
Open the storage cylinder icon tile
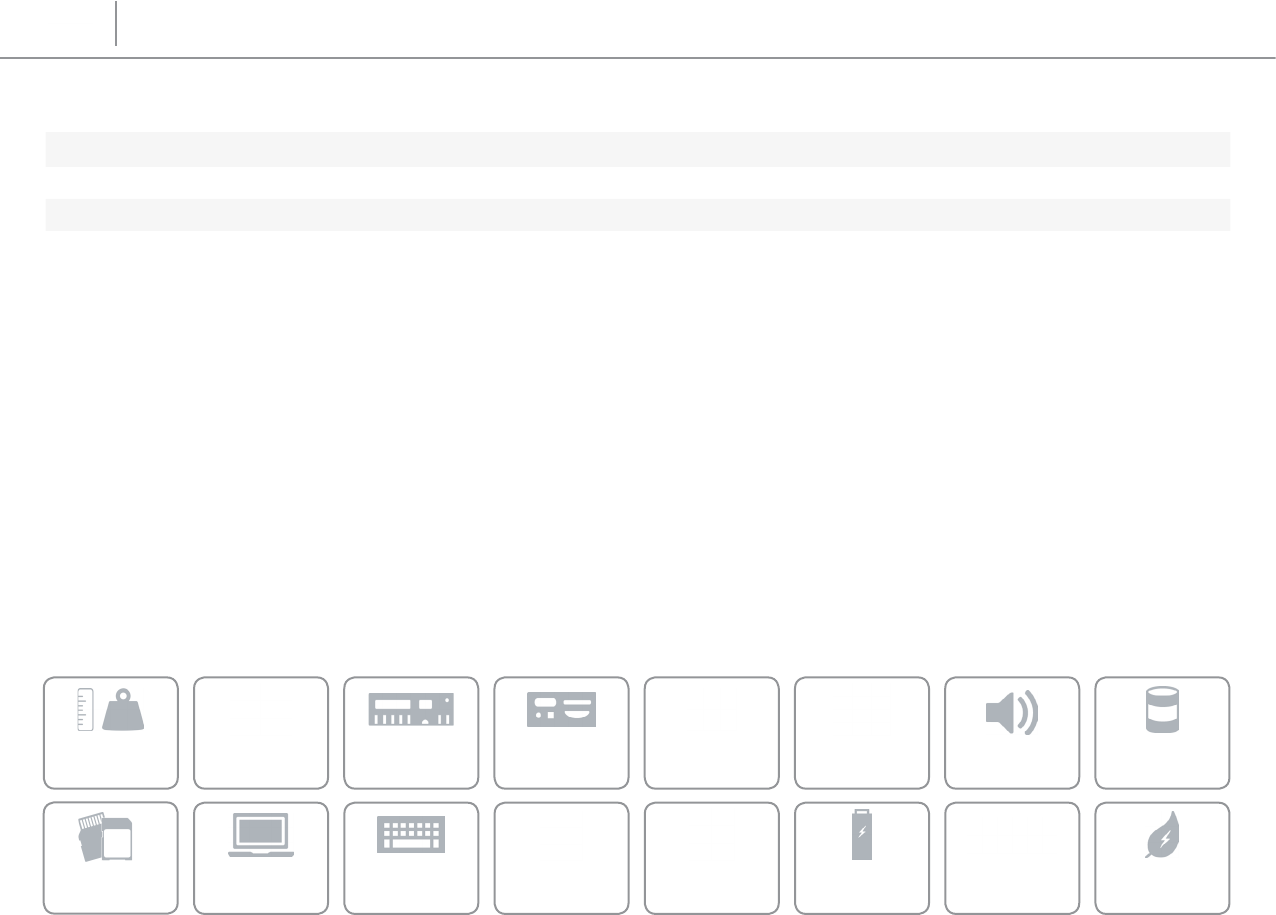click(1163, 733)
